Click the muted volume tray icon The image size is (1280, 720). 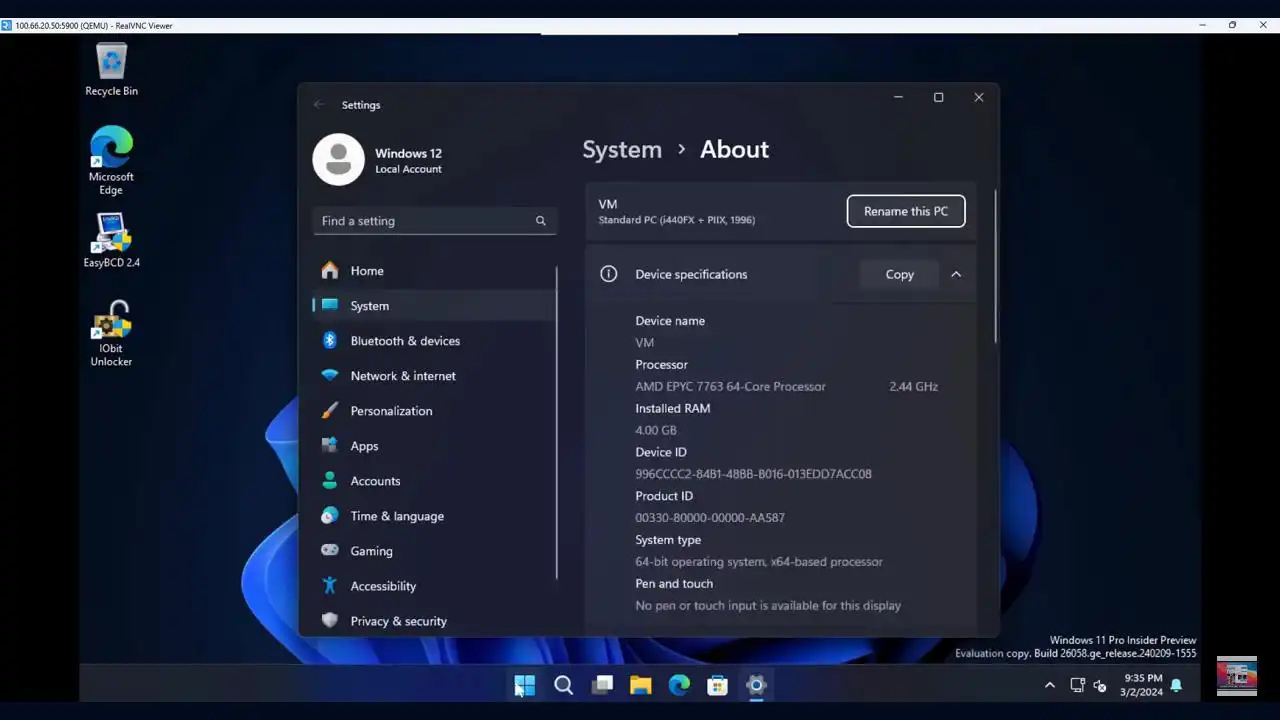[1100, 685]
